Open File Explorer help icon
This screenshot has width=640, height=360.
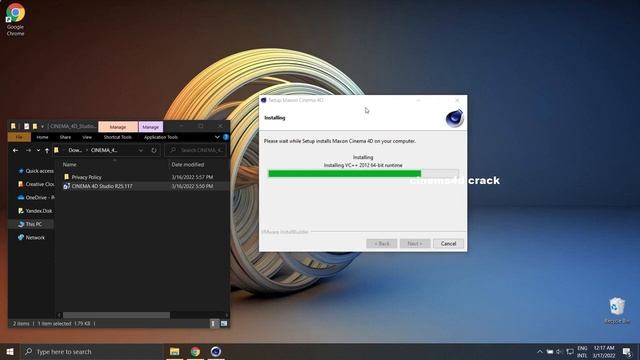tap(226, 137)
